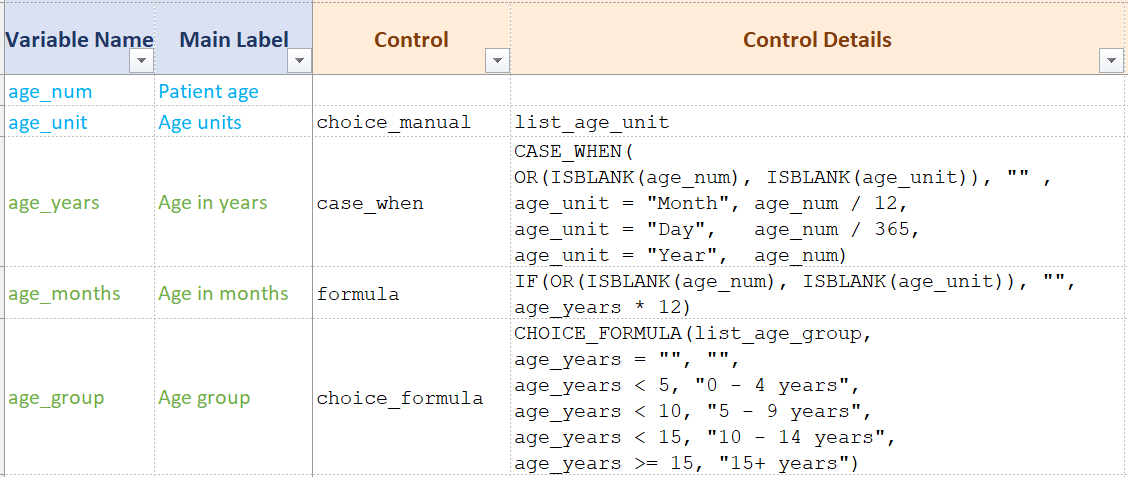Open the Control Details filter dropdown
The image size is (1128, 477).
[x=1111, y=62]
